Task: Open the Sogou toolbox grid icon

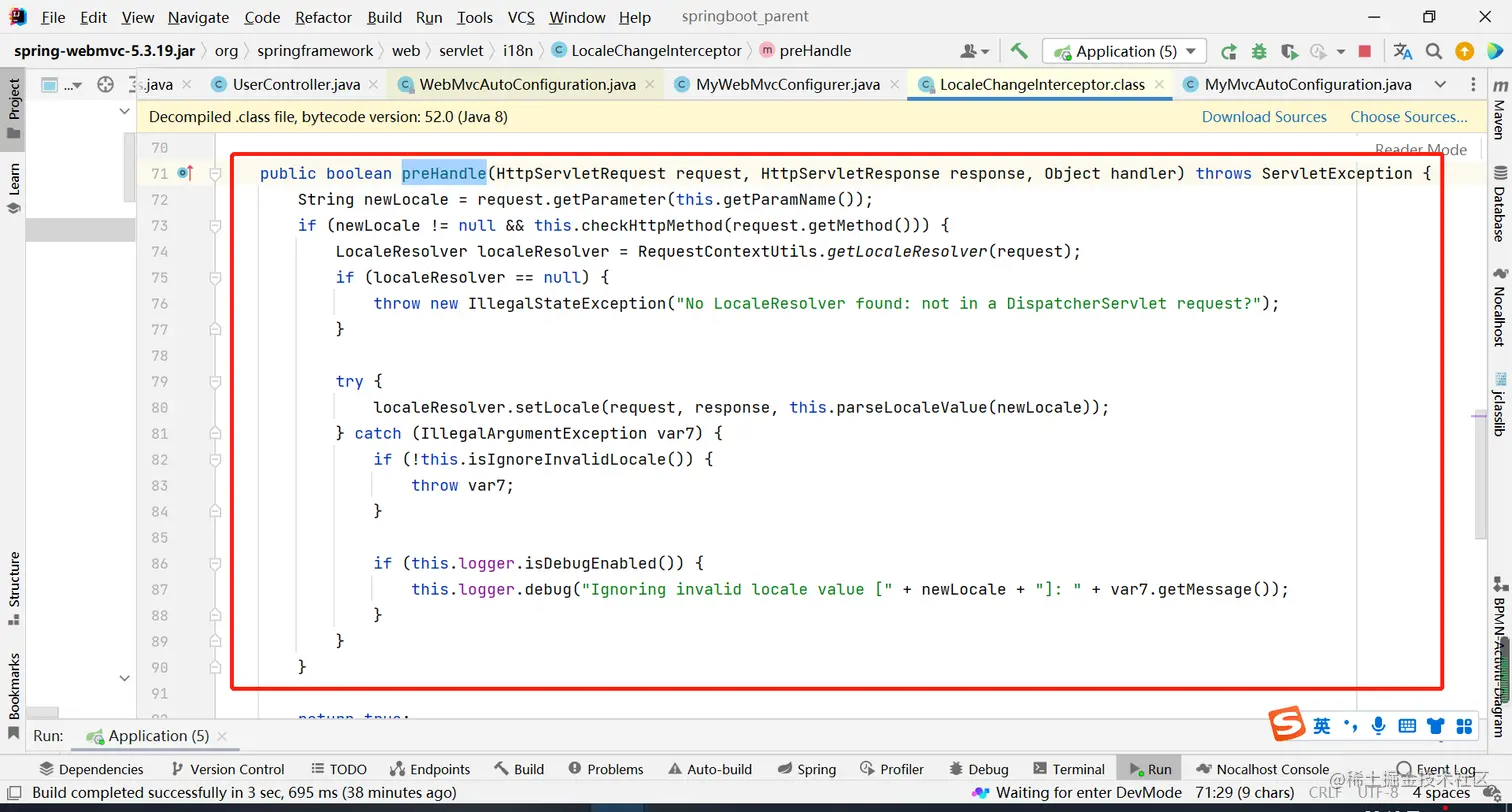Action: (1465, 725)
